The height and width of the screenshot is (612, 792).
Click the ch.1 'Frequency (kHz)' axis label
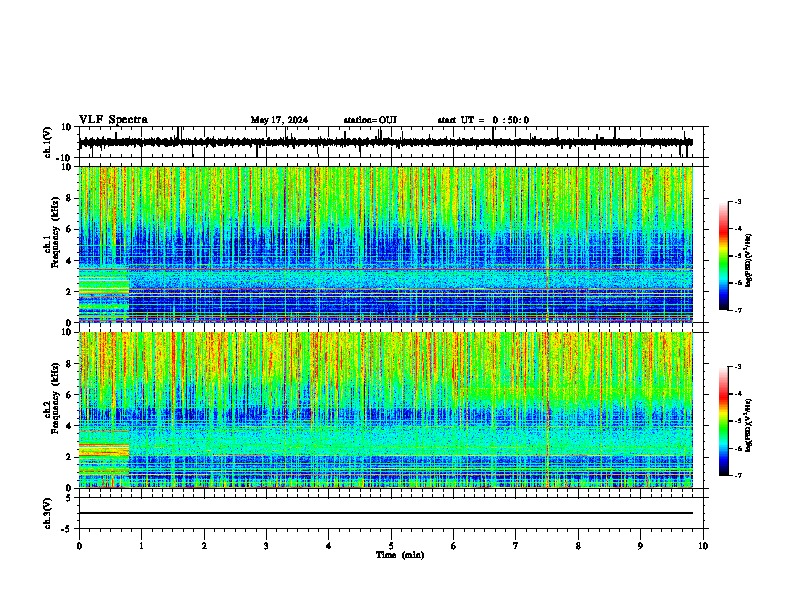[x=56, y=232]
